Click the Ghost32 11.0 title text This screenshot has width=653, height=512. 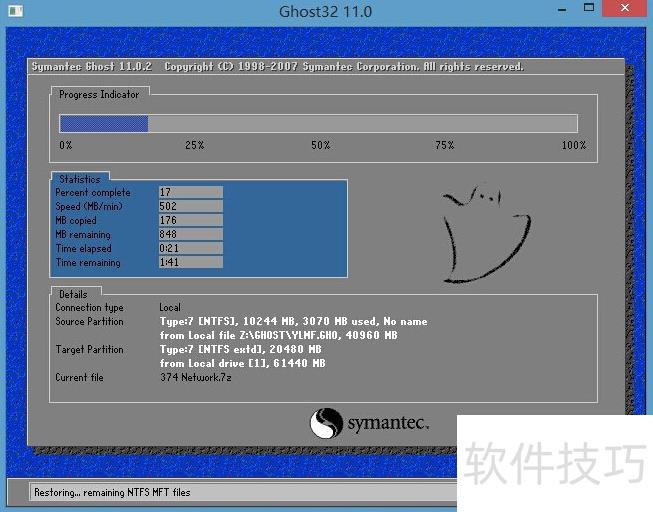point(325,12)
